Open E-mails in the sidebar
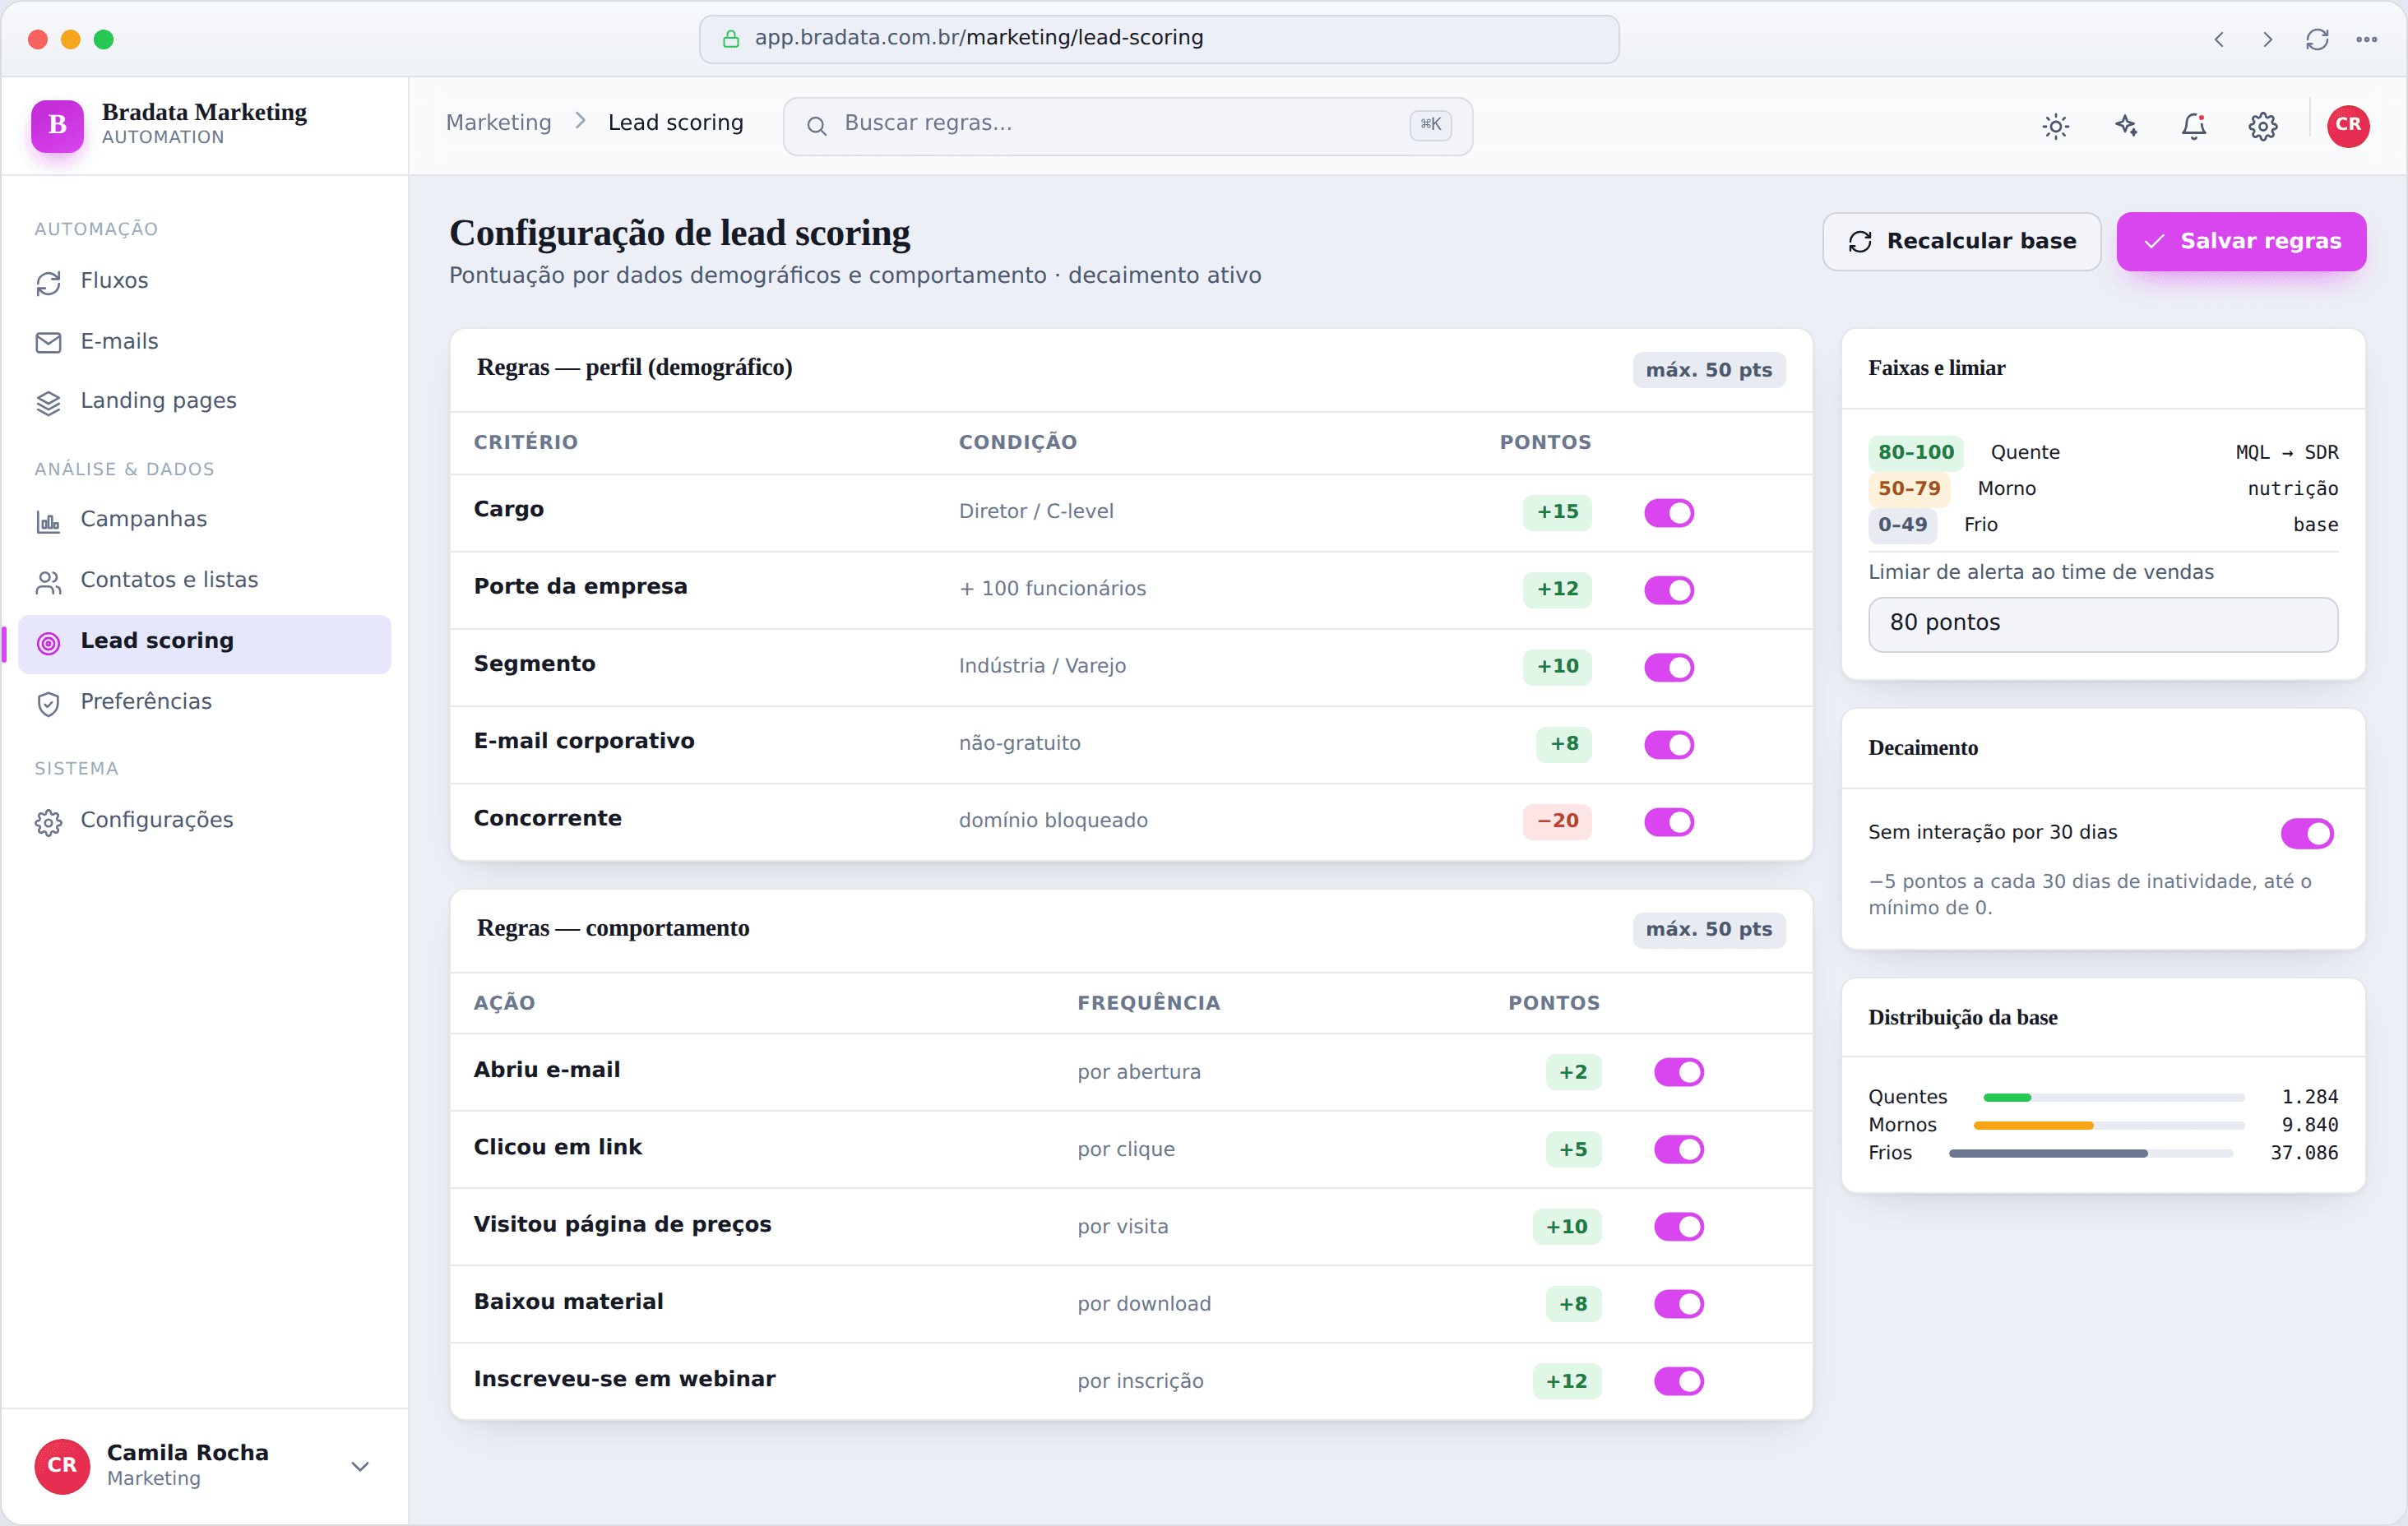The height and width of the screenshot is (1526, 2408). [x=204, y=342]
